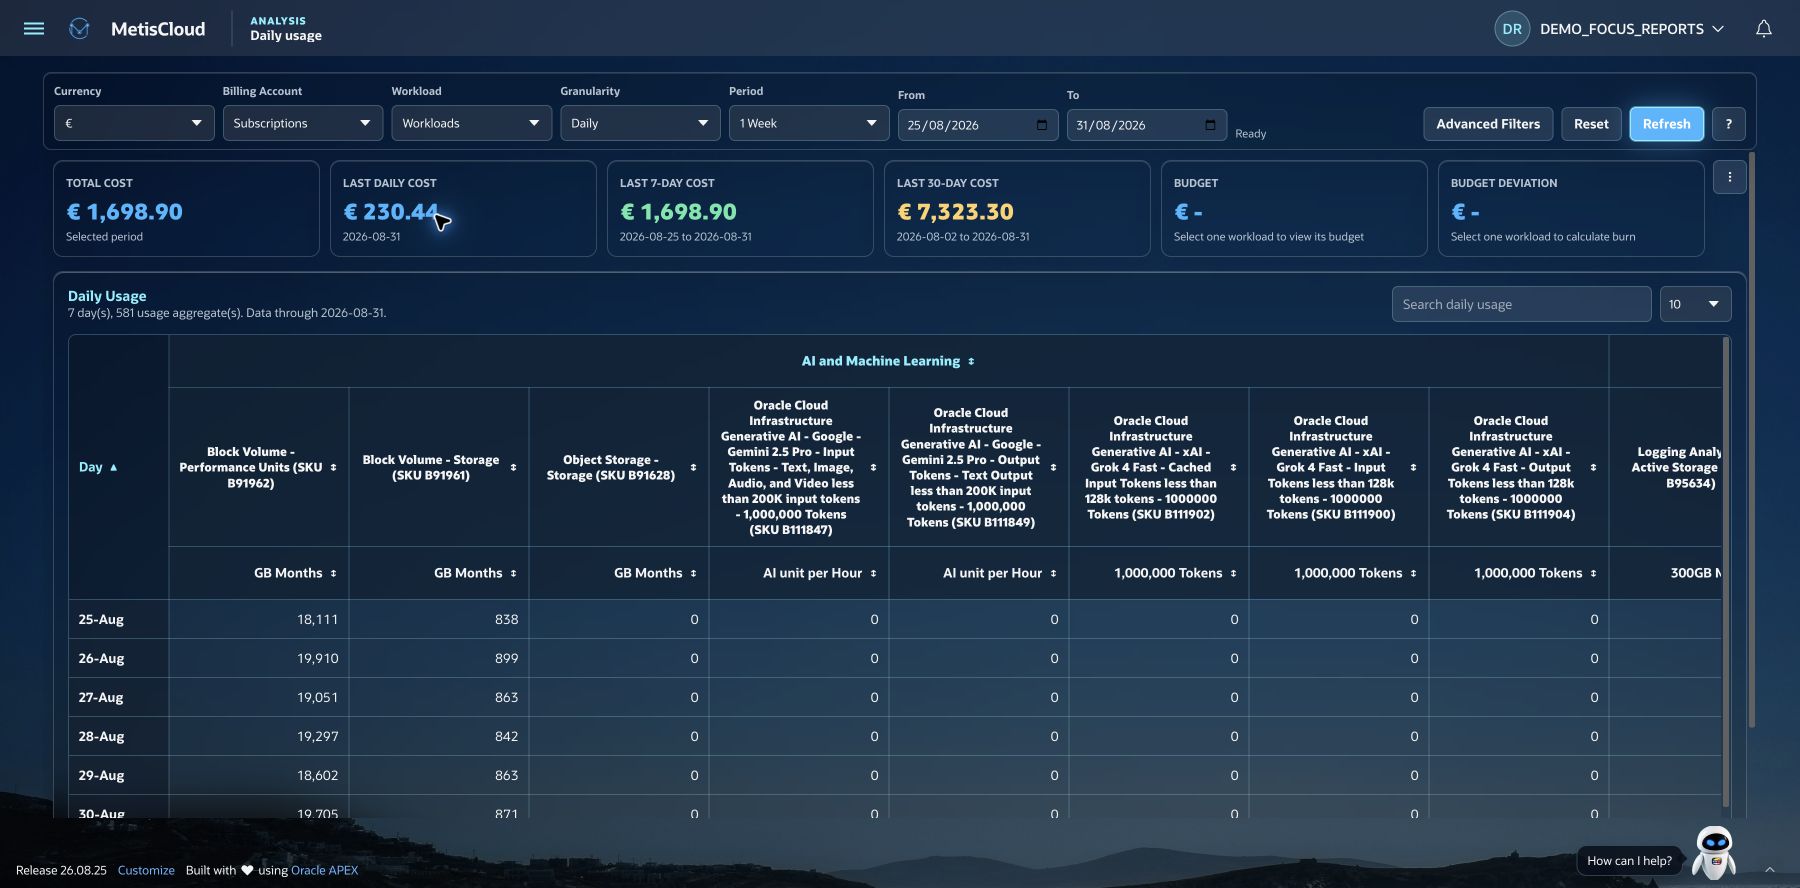This screenshot has width=1800, height=888.
Task: Sort Gemini 2.5 Pro Input Tokens column
Action: (873, 467)
